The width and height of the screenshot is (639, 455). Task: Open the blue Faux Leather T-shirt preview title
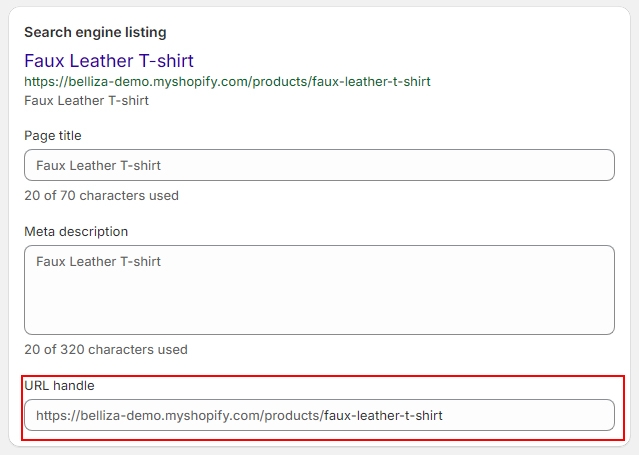109,61
